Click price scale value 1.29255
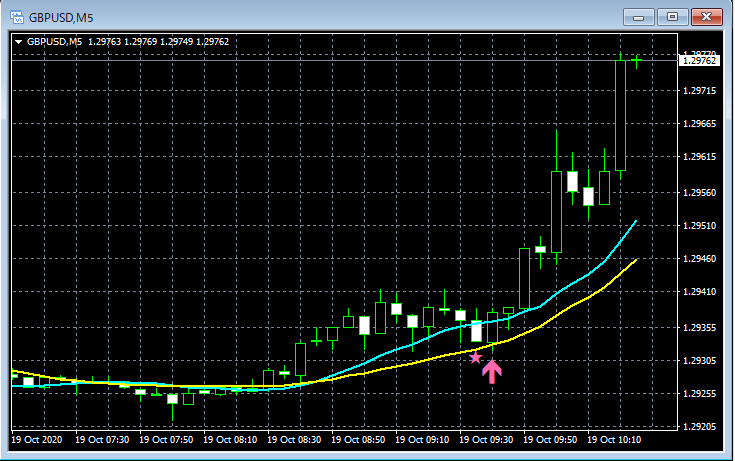 point(699,393)
